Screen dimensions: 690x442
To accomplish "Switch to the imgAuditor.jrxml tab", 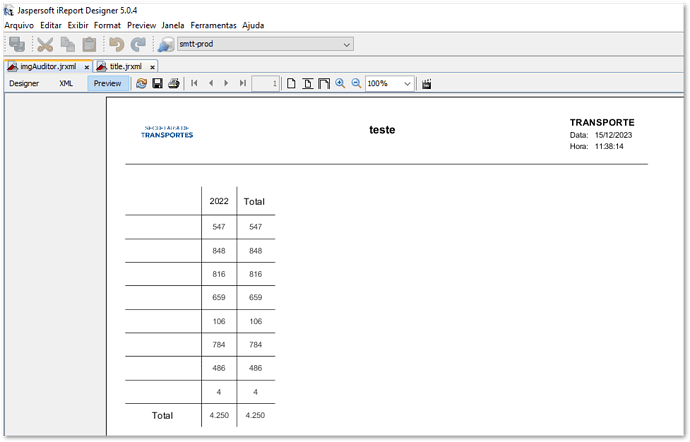I will (x=48, y=66).
